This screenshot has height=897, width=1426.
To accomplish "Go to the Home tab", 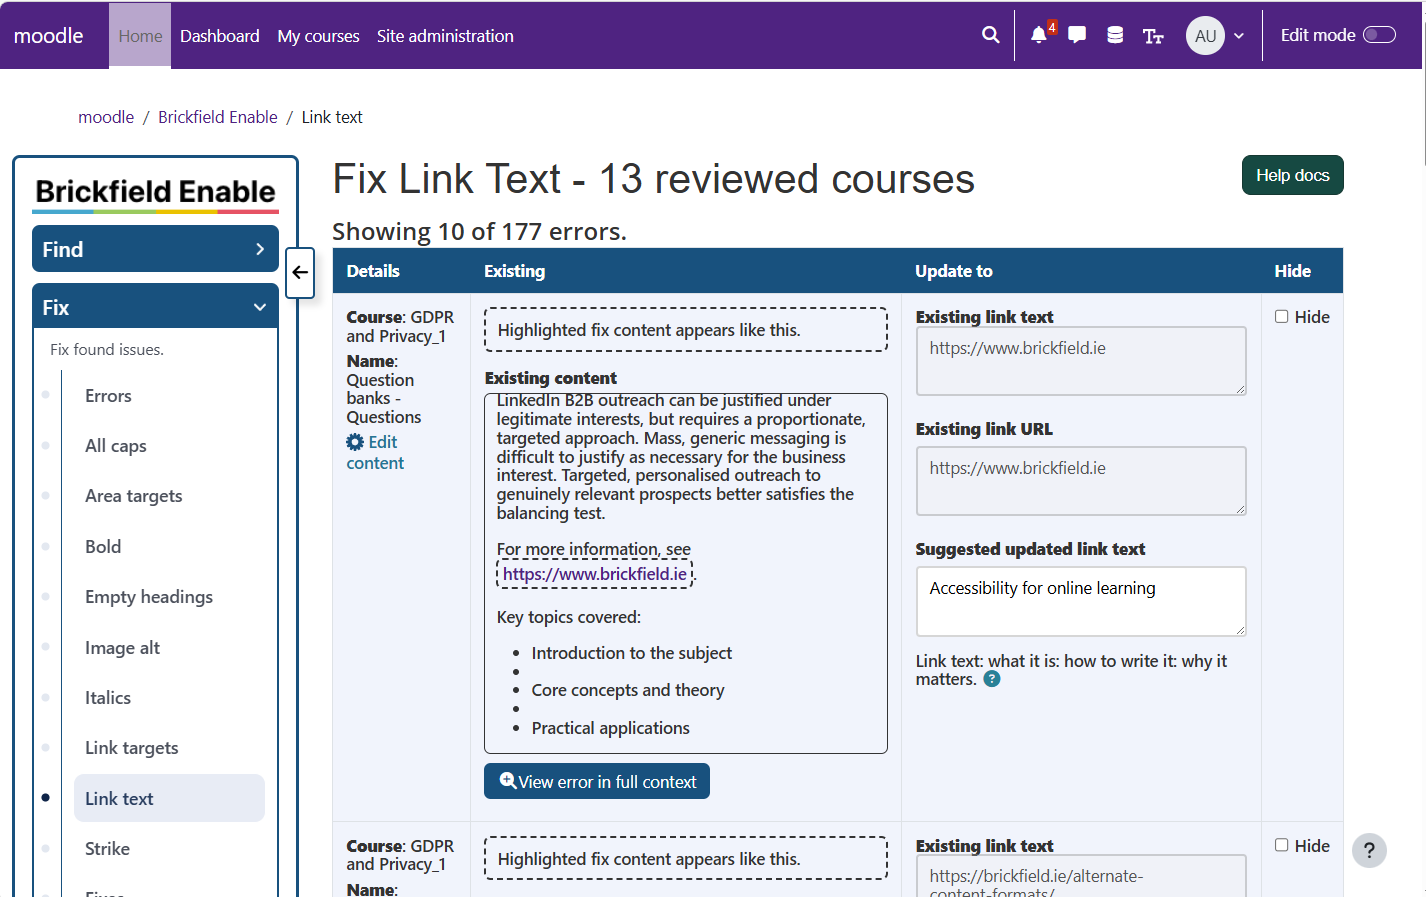I will (140, 36).
